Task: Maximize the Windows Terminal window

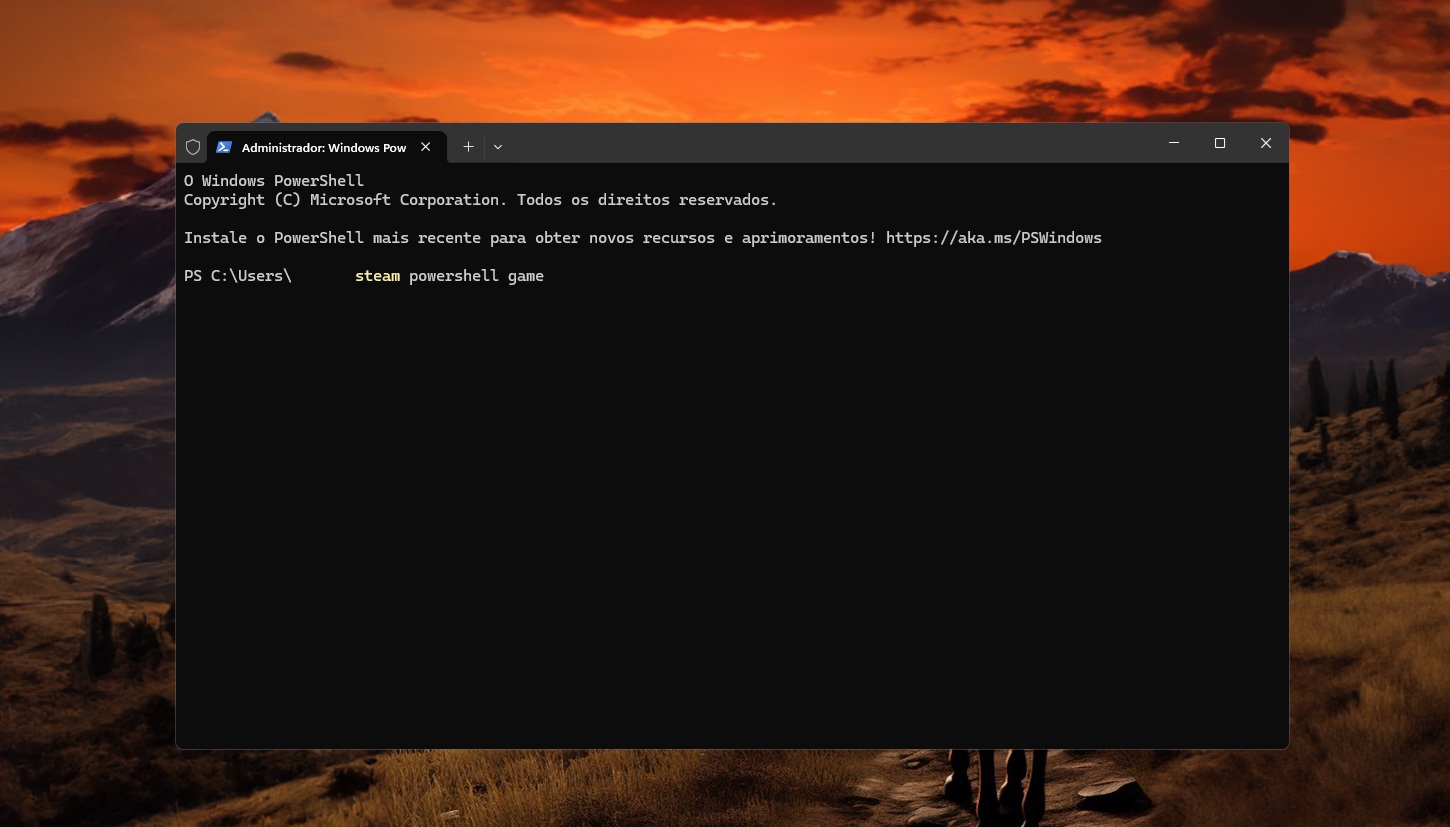Action: point(1219,143)
